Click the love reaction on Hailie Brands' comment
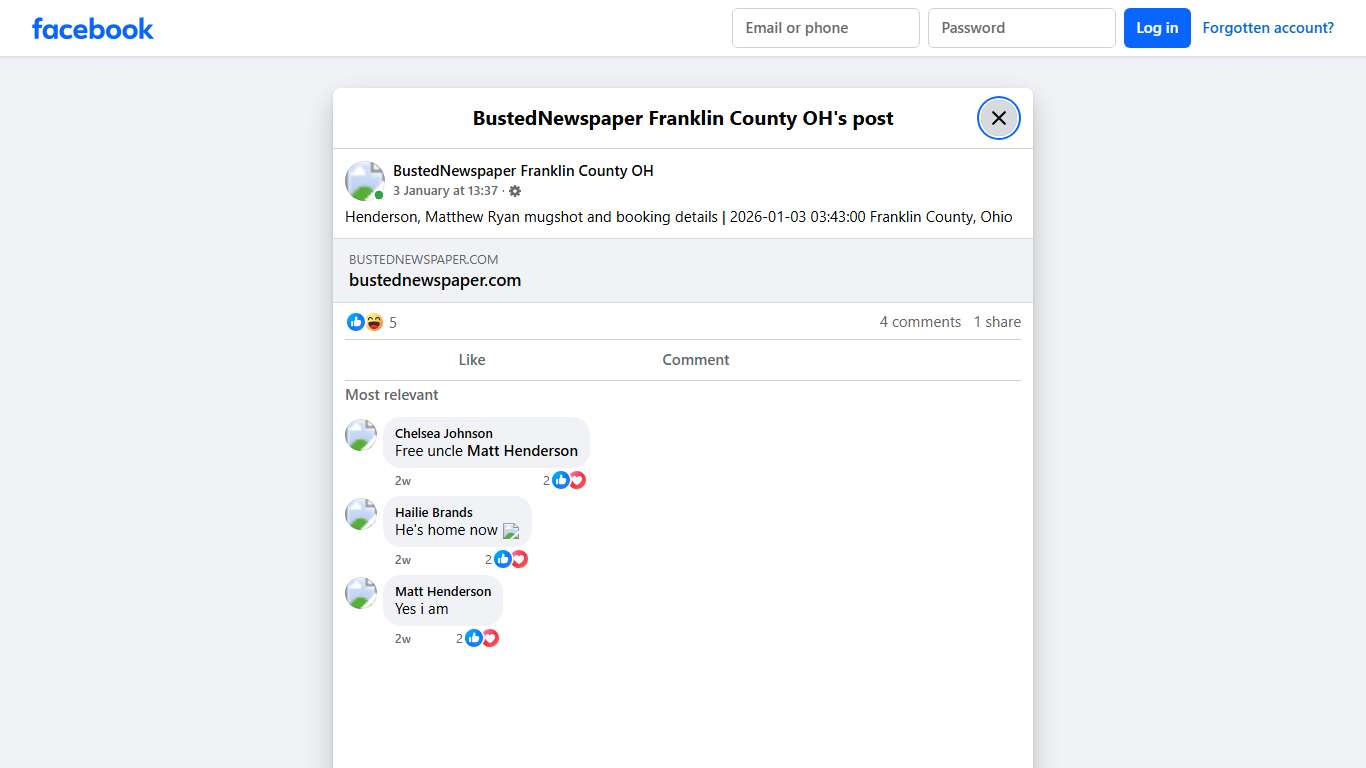1366x768 pixels. tap(519, 559)
